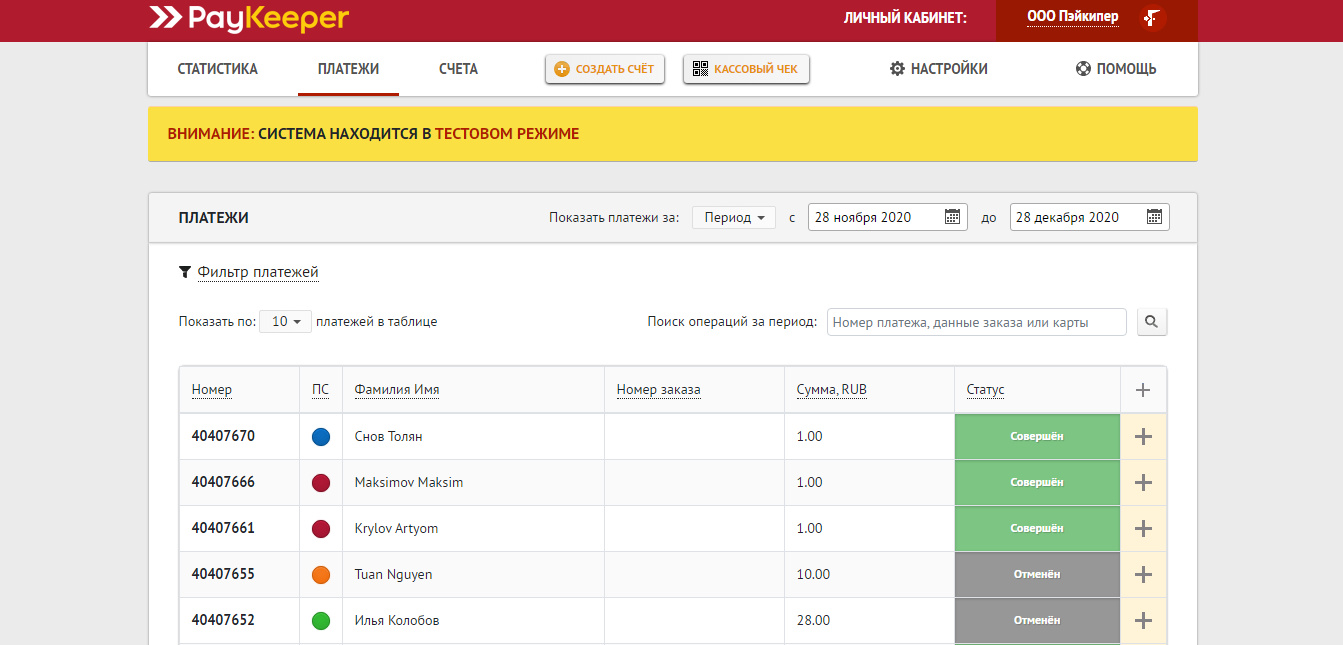Expand payment 40407661 row with plus
Image resolution: width=1343 pixels, height=645 pixels.
point(1144,528)
